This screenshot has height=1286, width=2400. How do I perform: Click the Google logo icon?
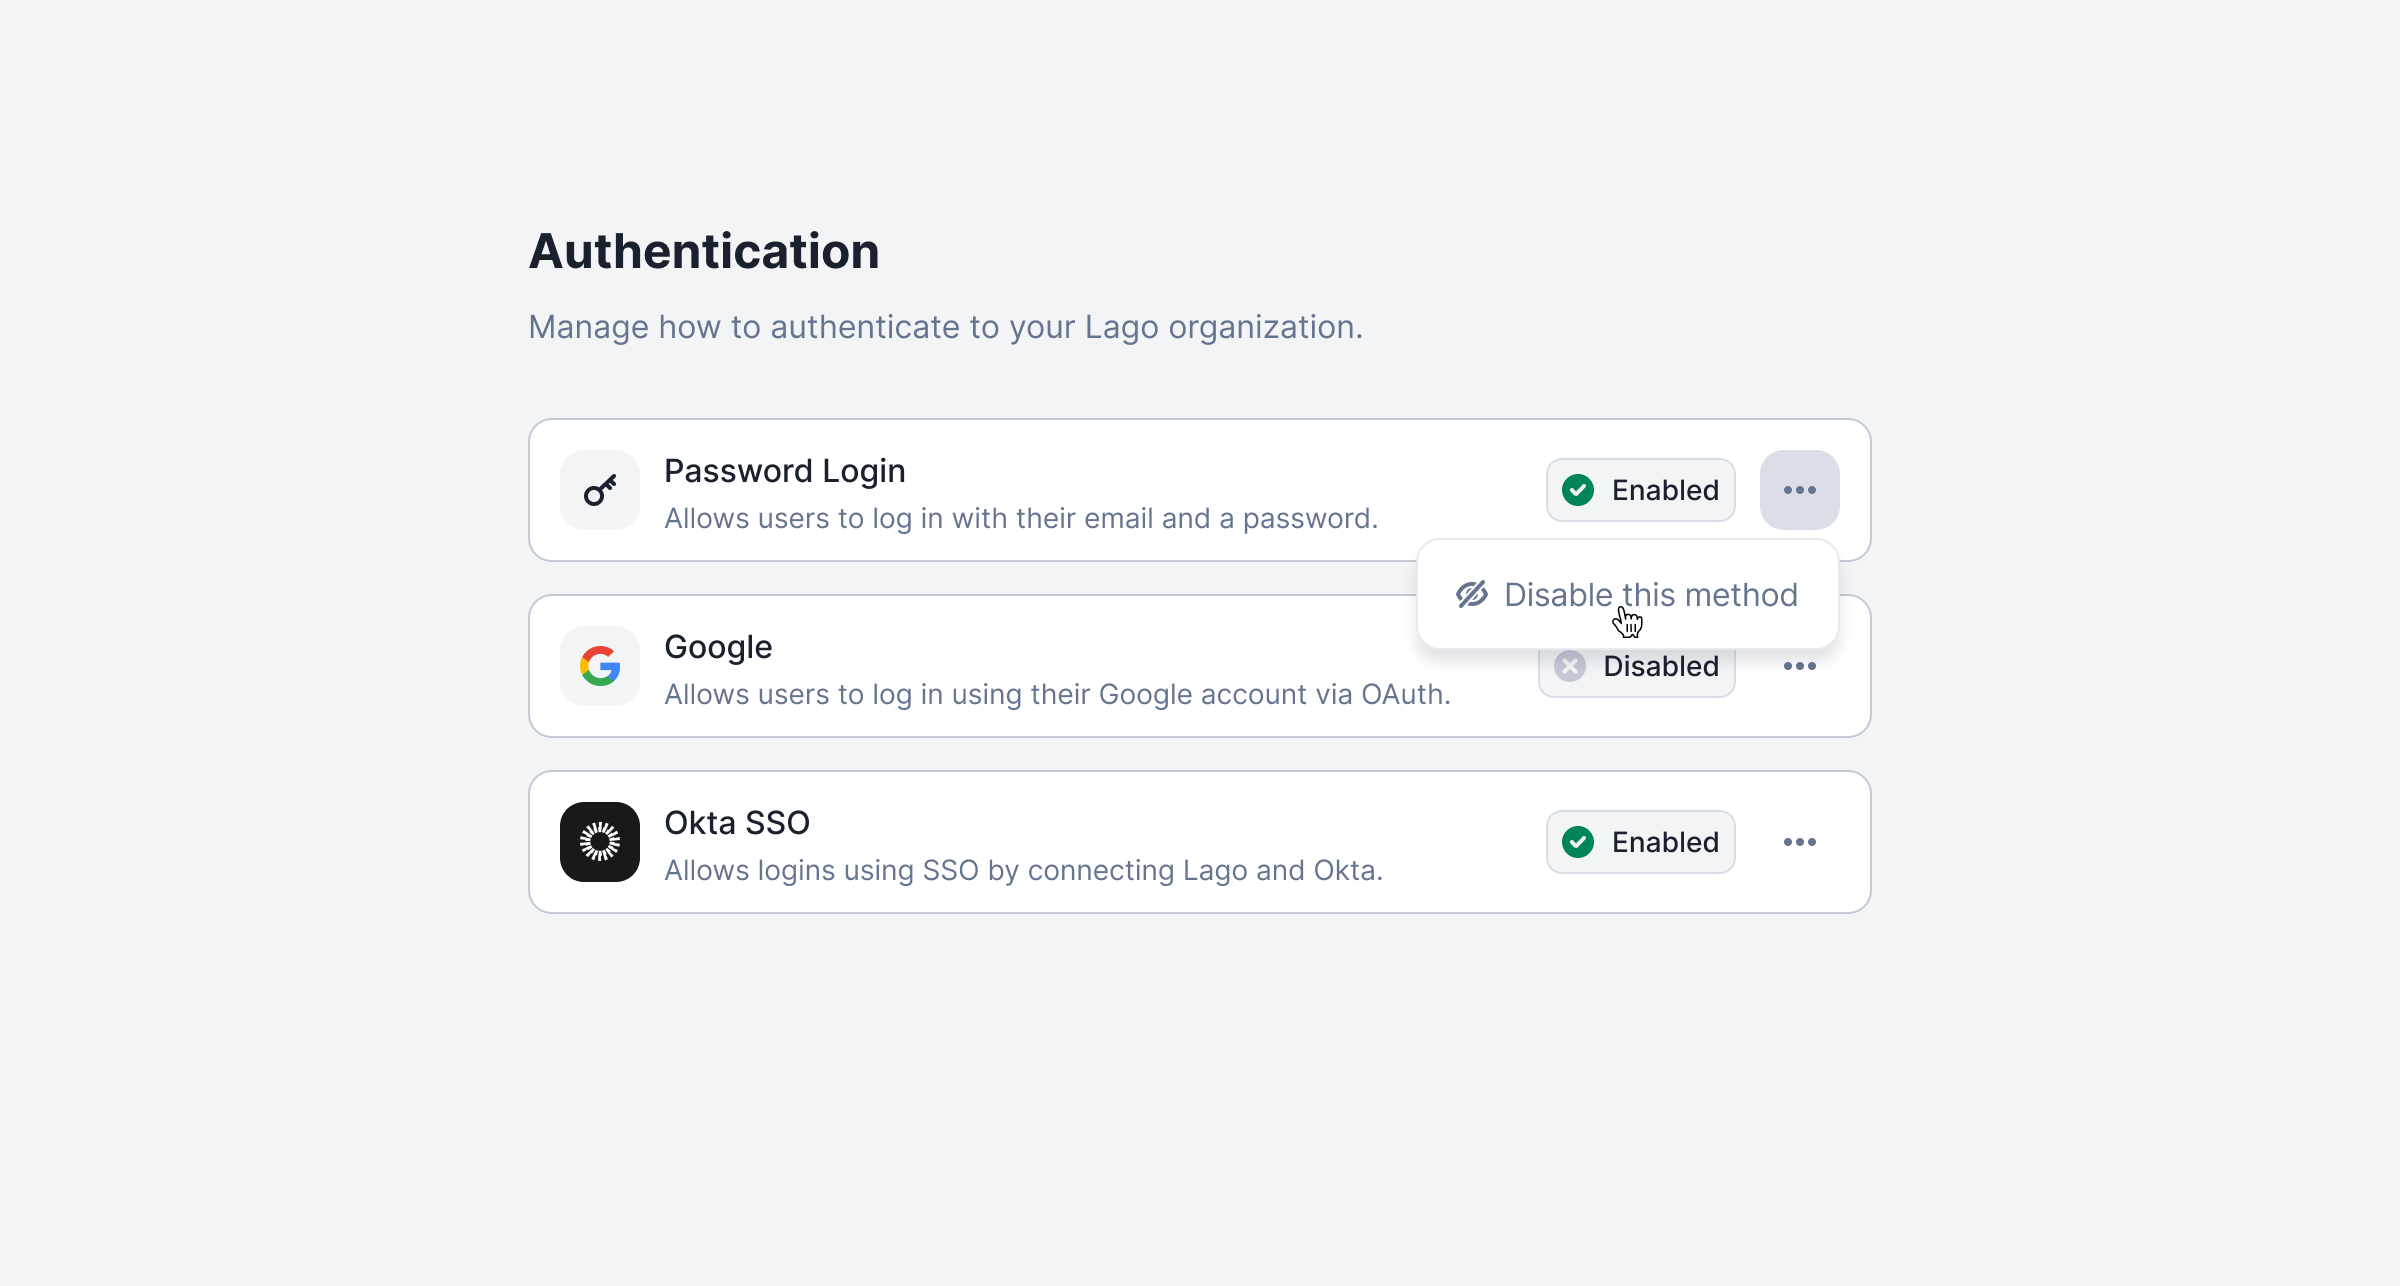[599, 666]
